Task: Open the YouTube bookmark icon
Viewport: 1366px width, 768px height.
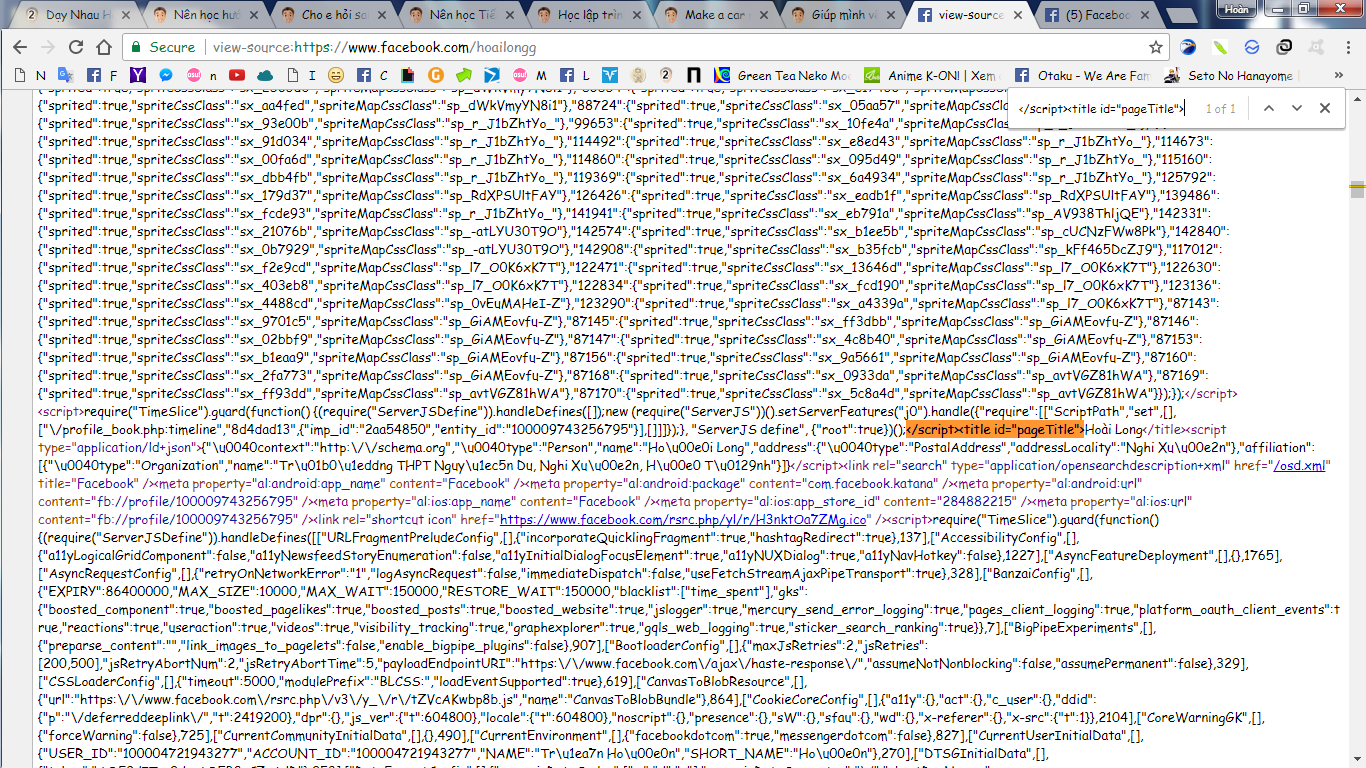Action: 237,75
